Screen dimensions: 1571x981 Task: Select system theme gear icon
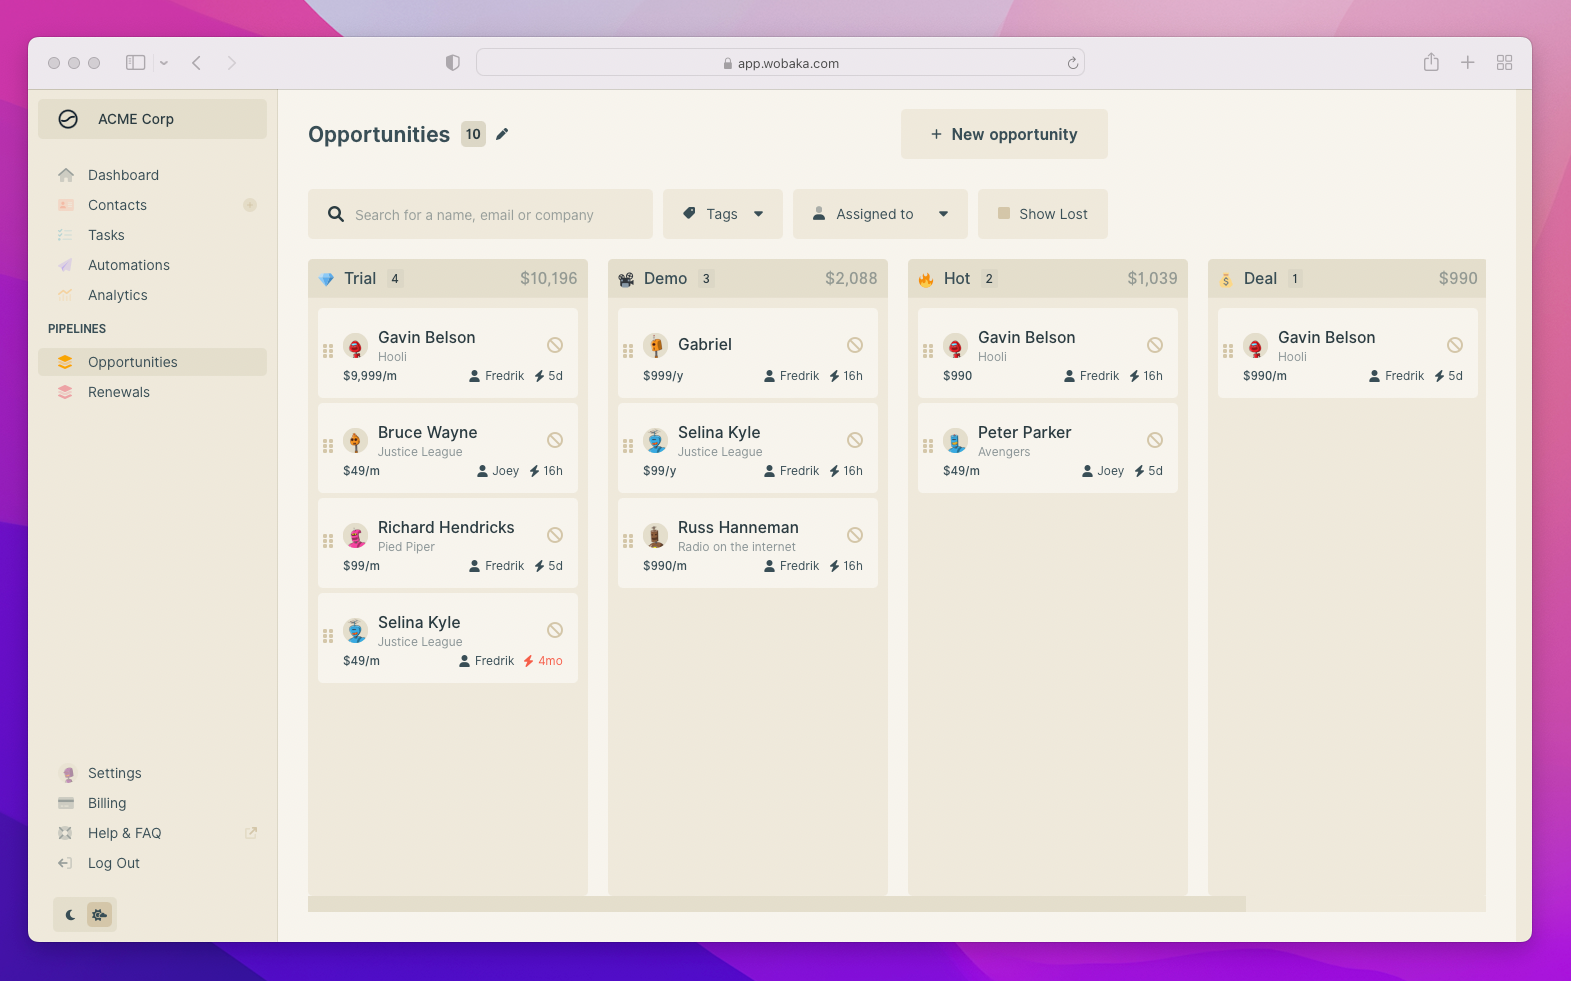point(99,914)
